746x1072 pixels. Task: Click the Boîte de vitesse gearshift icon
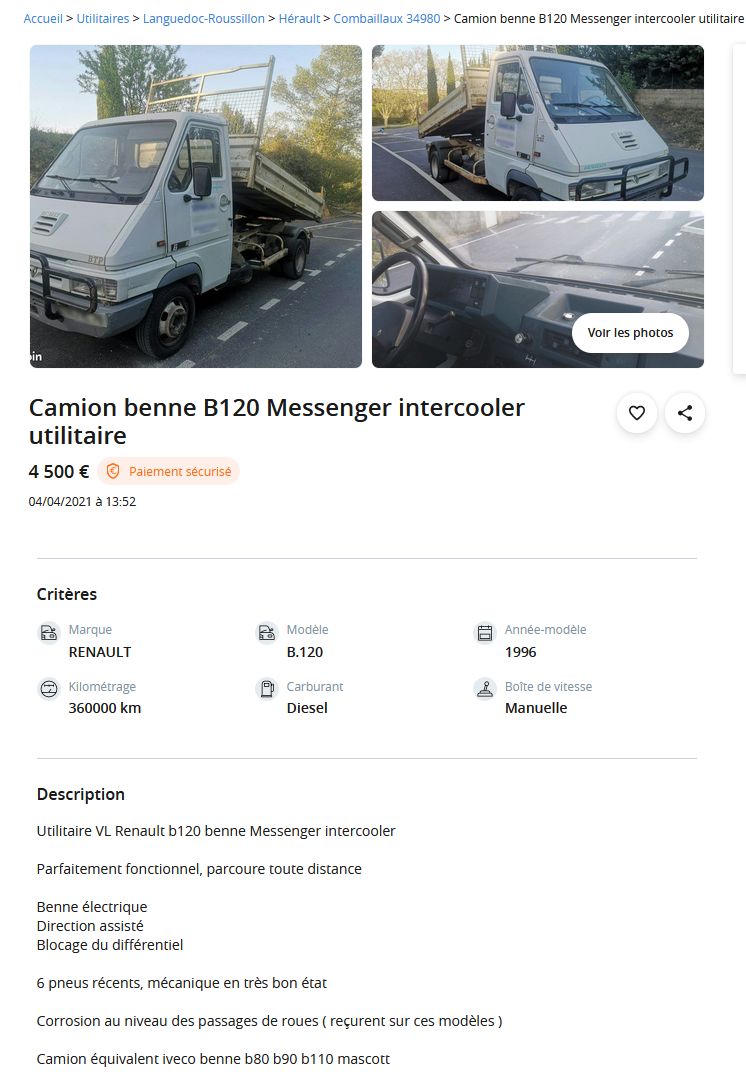(x=485, y=689)
